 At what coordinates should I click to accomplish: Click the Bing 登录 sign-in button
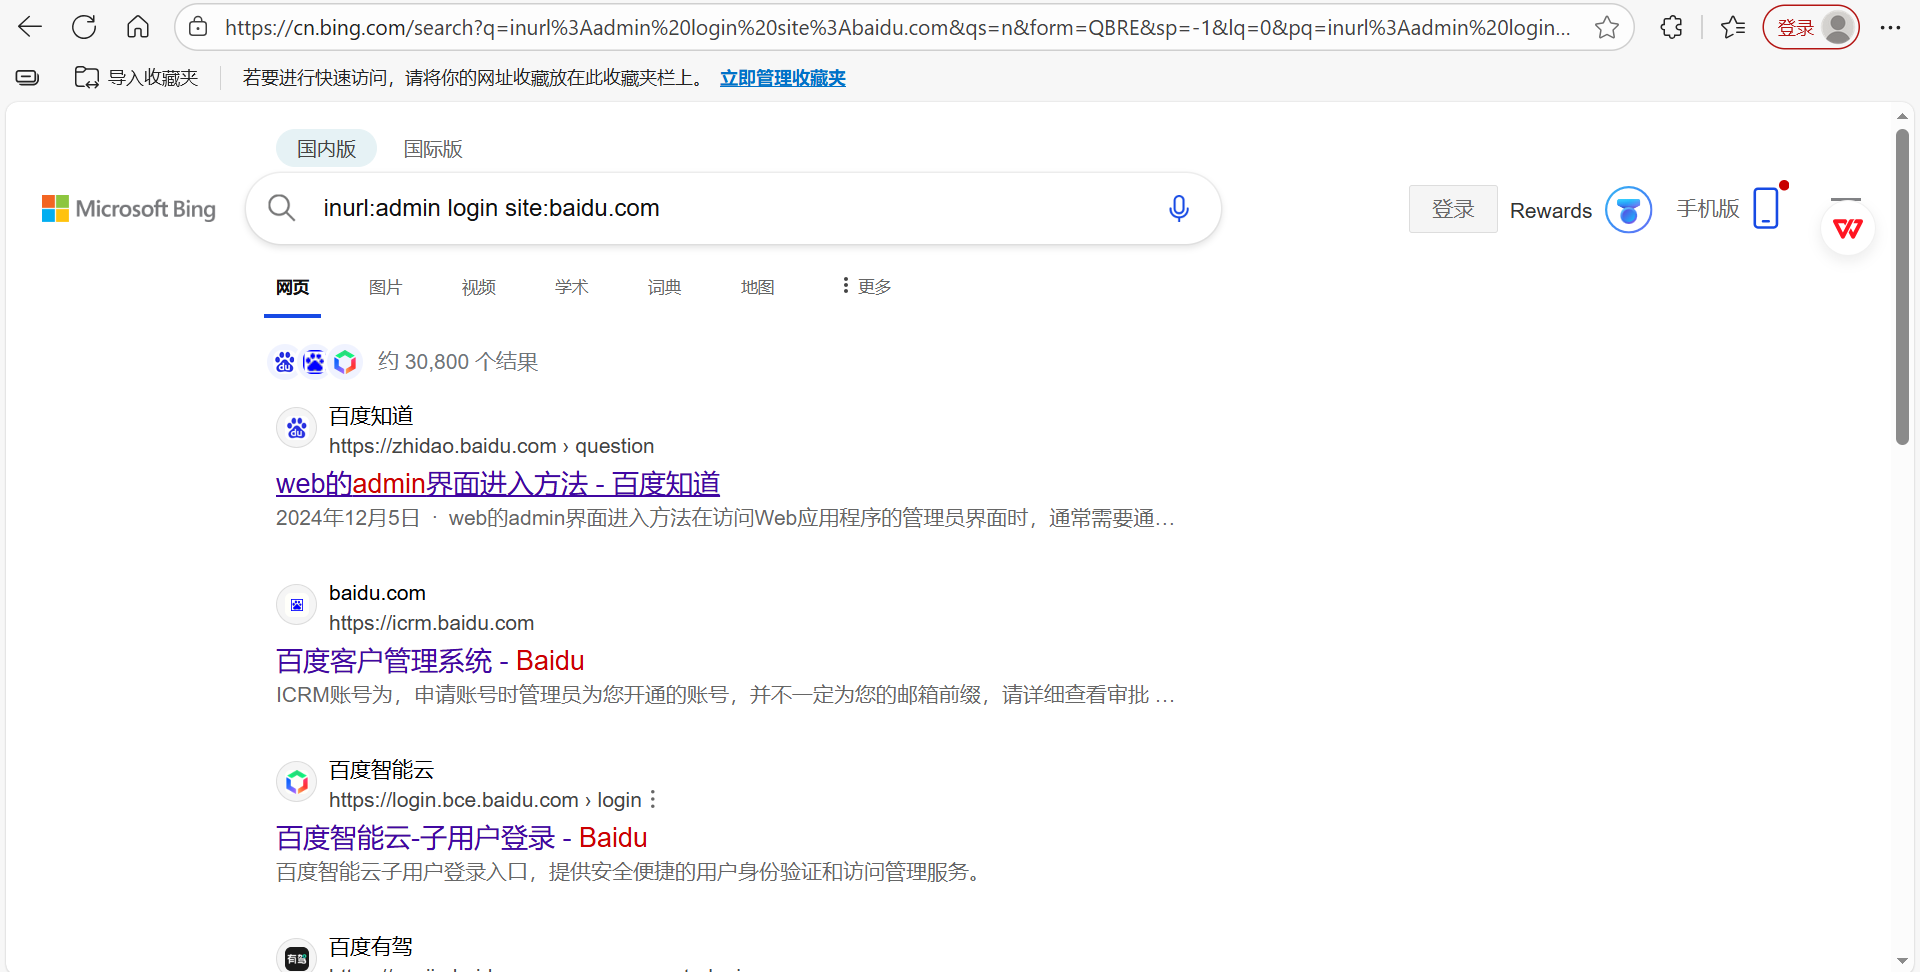pos(1453,209)
